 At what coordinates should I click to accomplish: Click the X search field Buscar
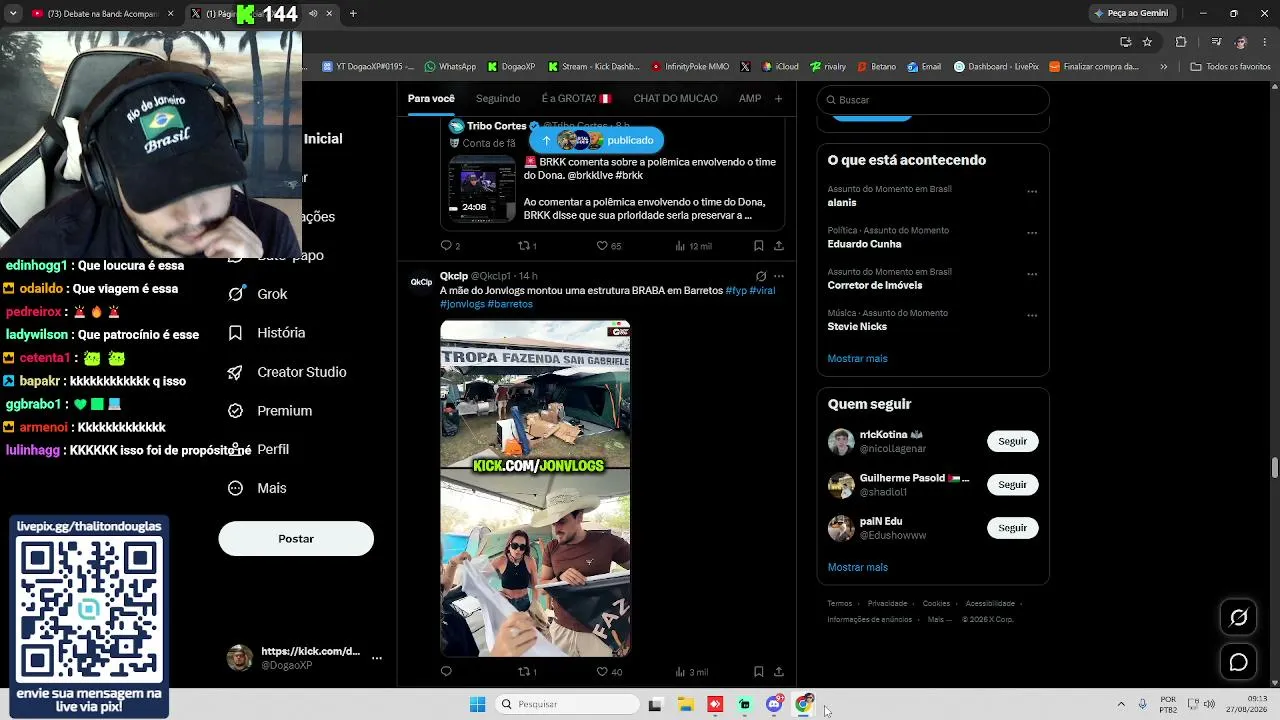click(x=933, y=100)
